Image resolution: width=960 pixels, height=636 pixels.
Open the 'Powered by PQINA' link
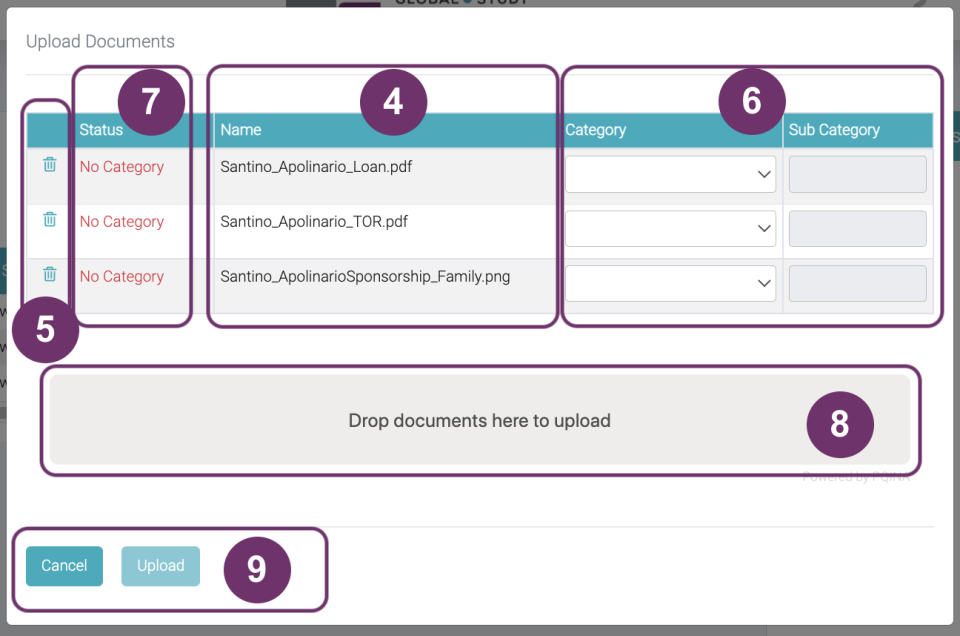[x=856, y=477]
